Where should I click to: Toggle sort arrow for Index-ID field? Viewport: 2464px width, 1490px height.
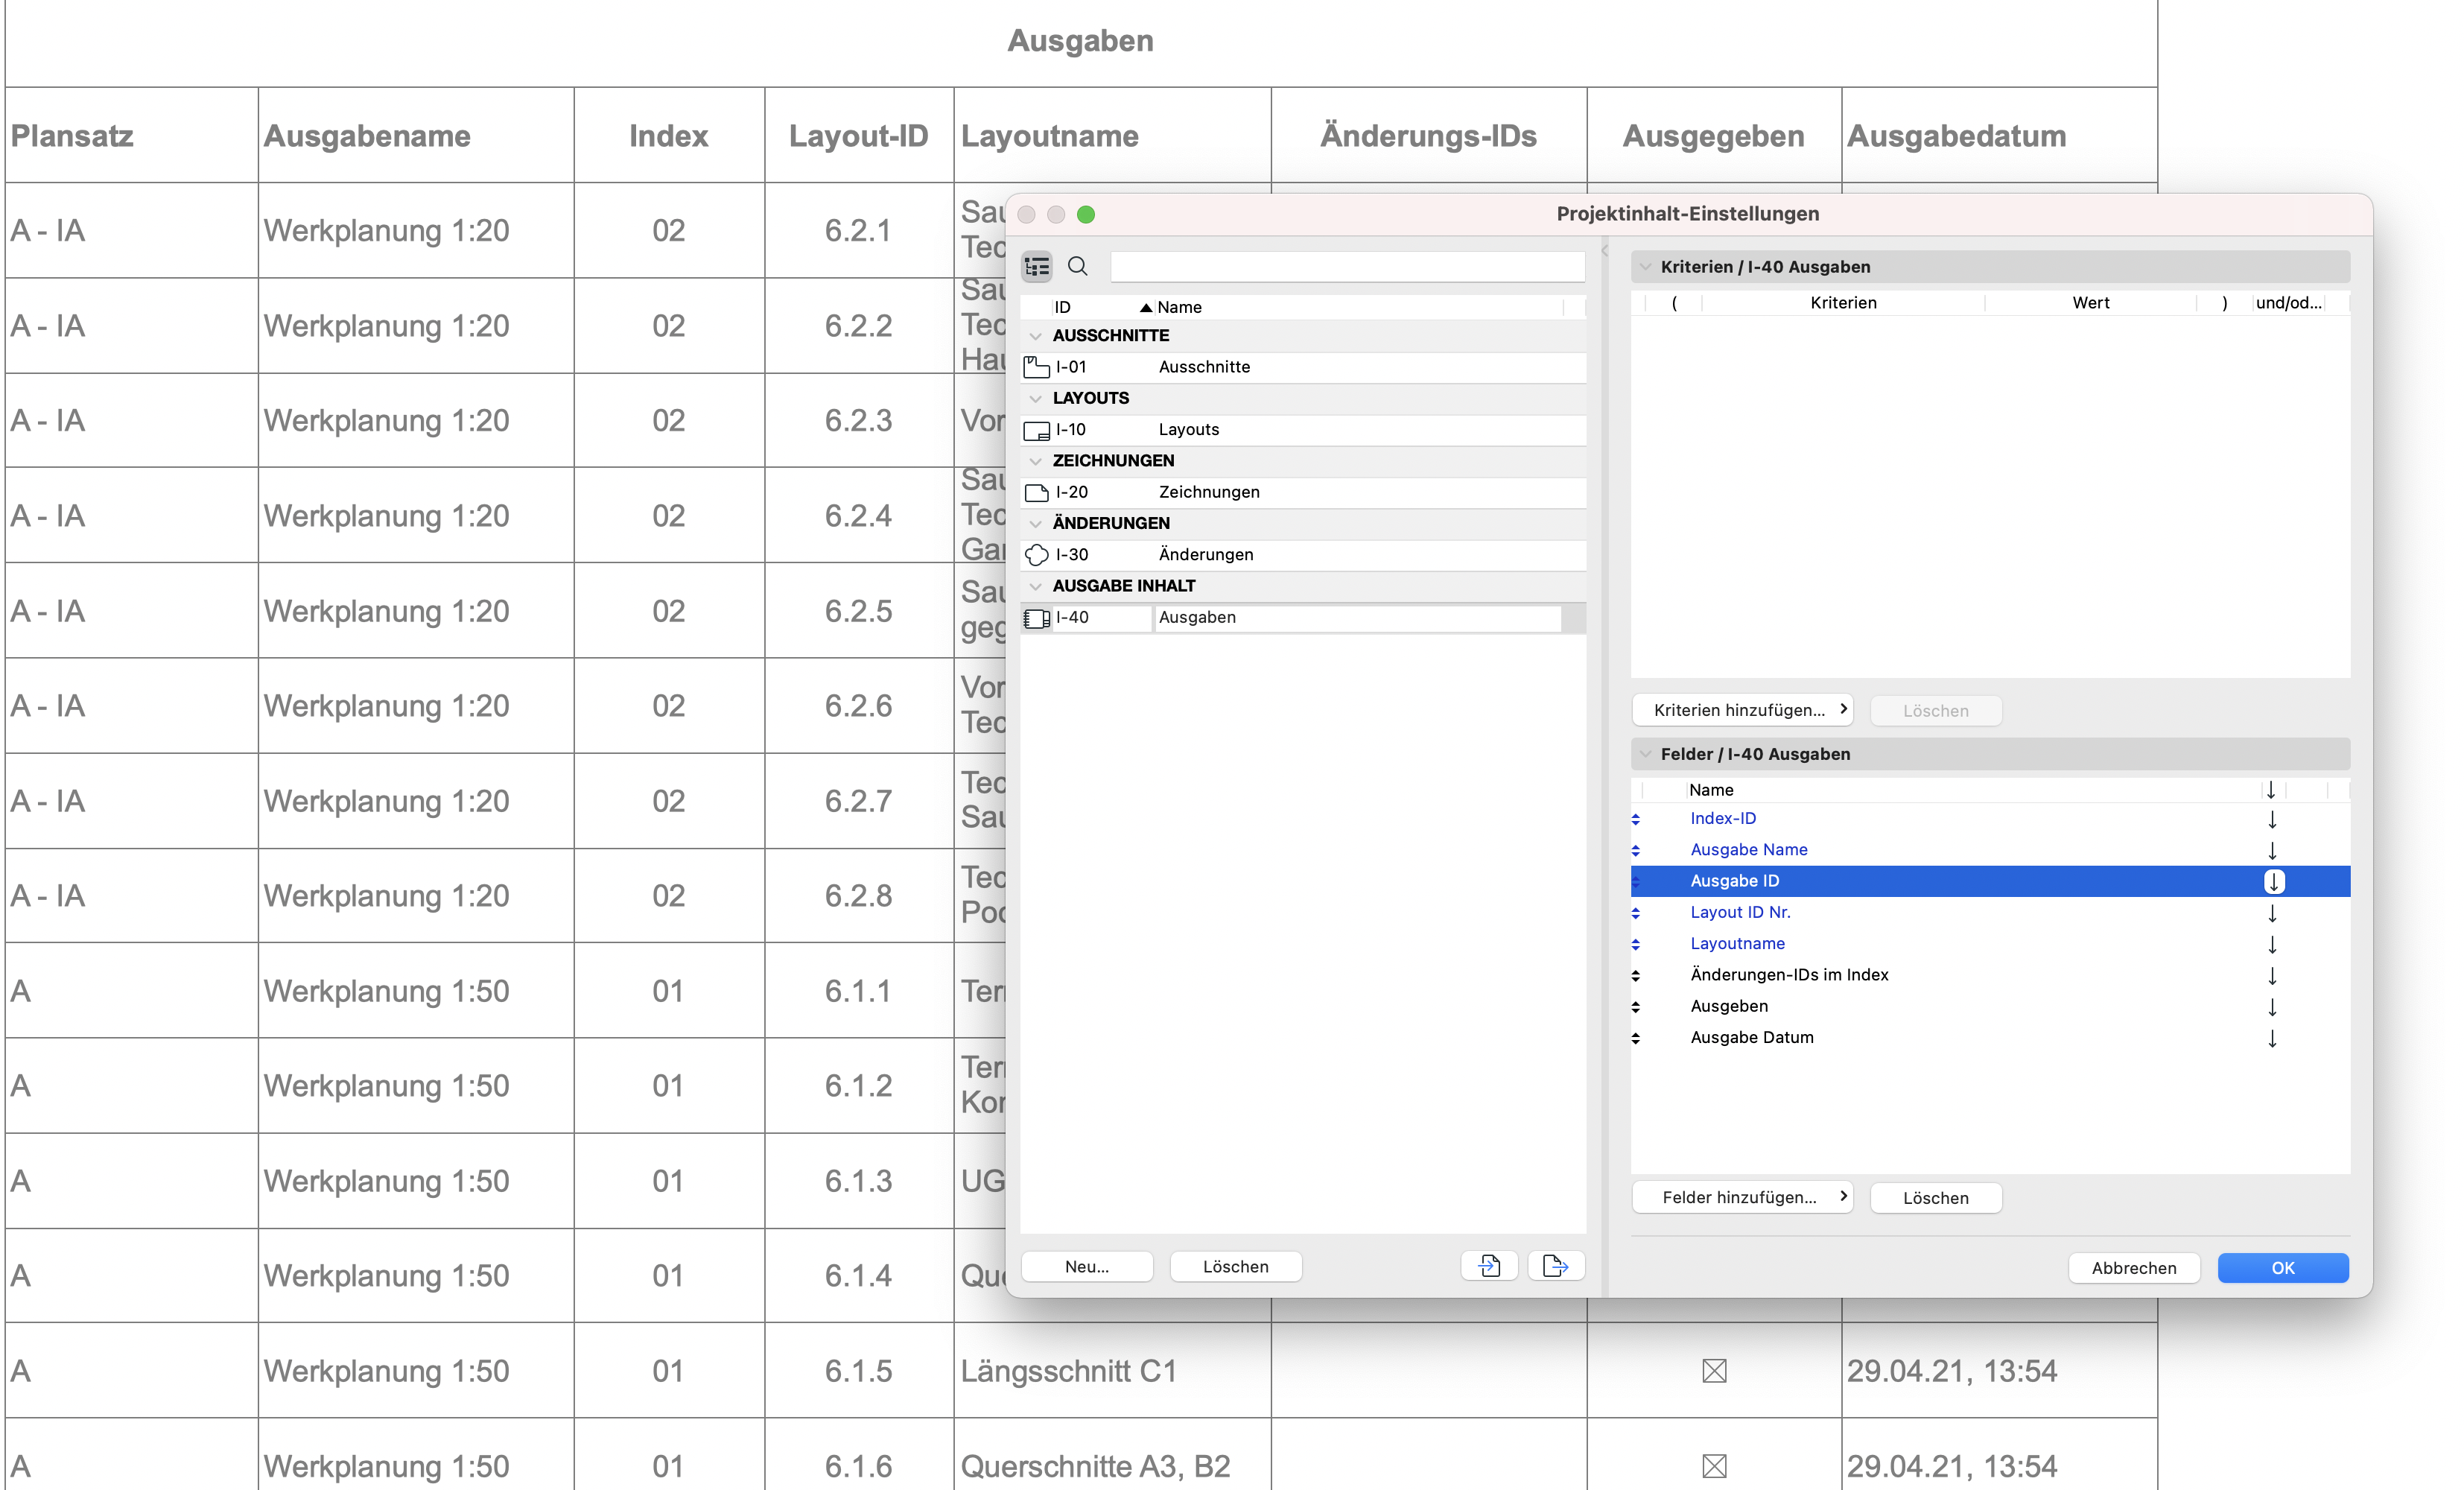2273,819
